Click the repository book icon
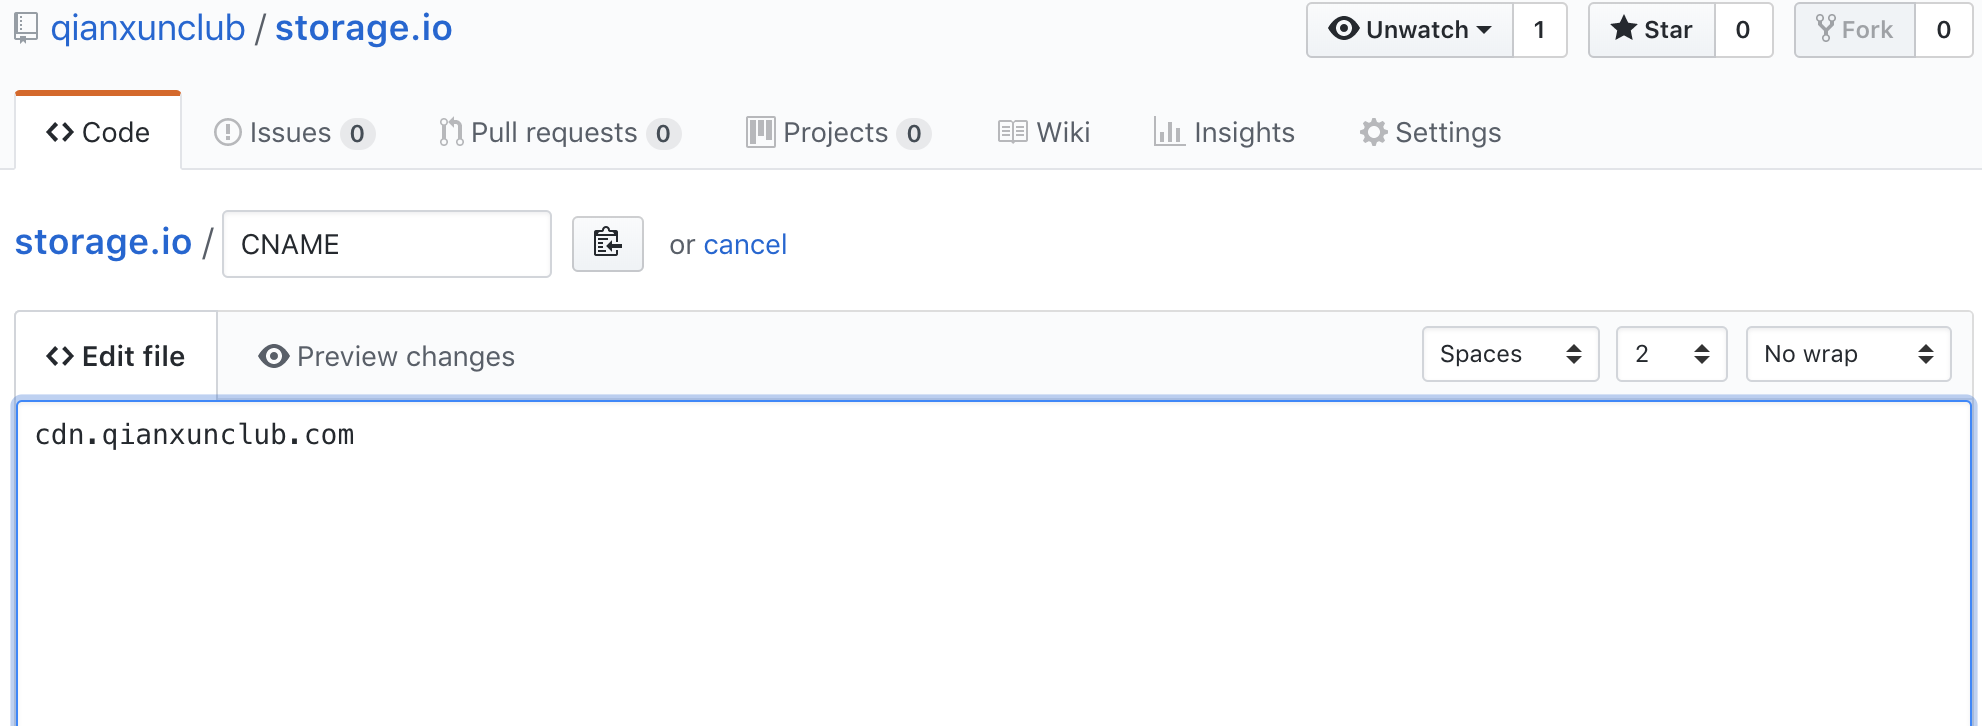Screen dimensions: 1982x726 tap(26, 28)
